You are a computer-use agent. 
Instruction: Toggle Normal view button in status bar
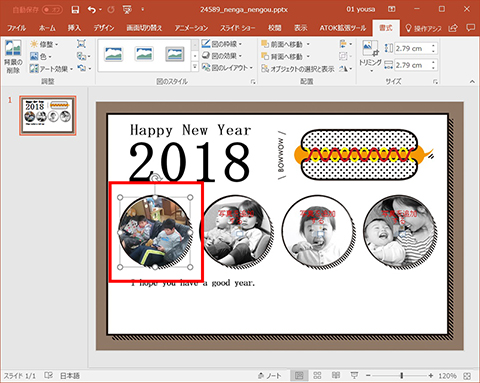pos(299,376)
